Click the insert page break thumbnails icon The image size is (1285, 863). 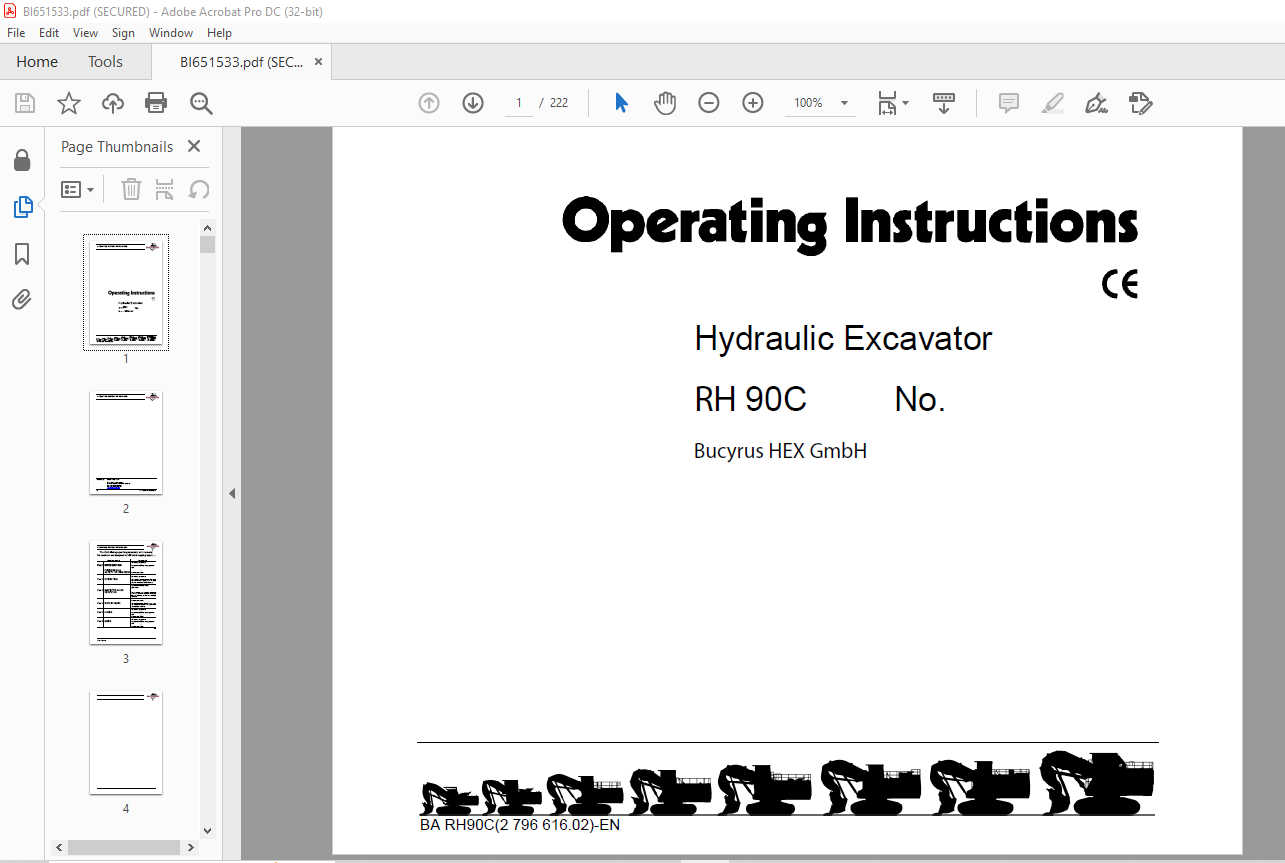[x=165, y=189]
